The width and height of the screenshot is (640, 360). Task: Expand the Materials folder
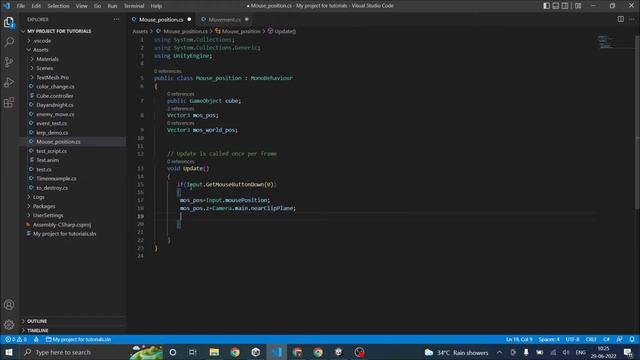coord(45,59)
